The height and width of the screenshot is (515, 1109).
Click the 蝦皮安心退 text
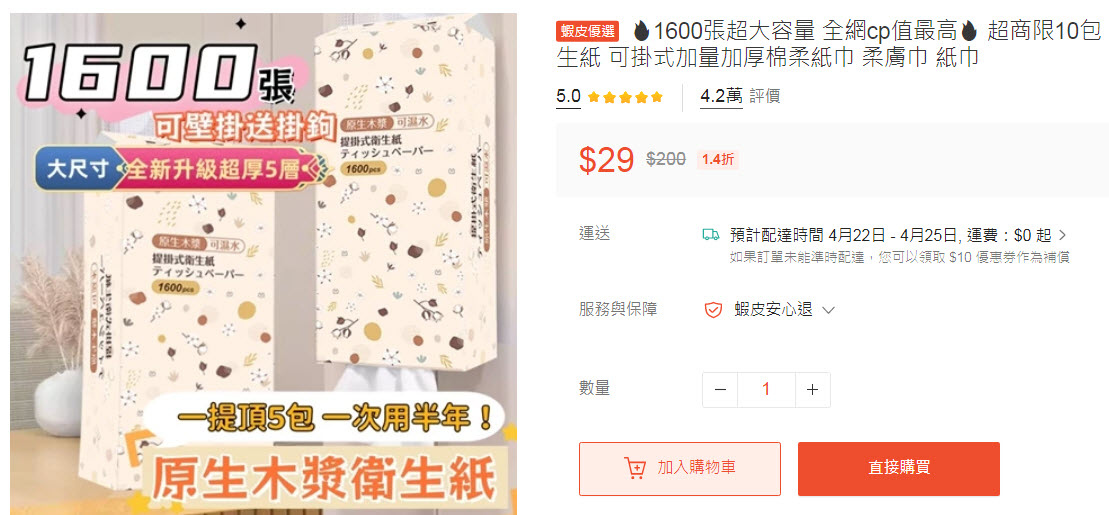(773, 310)
